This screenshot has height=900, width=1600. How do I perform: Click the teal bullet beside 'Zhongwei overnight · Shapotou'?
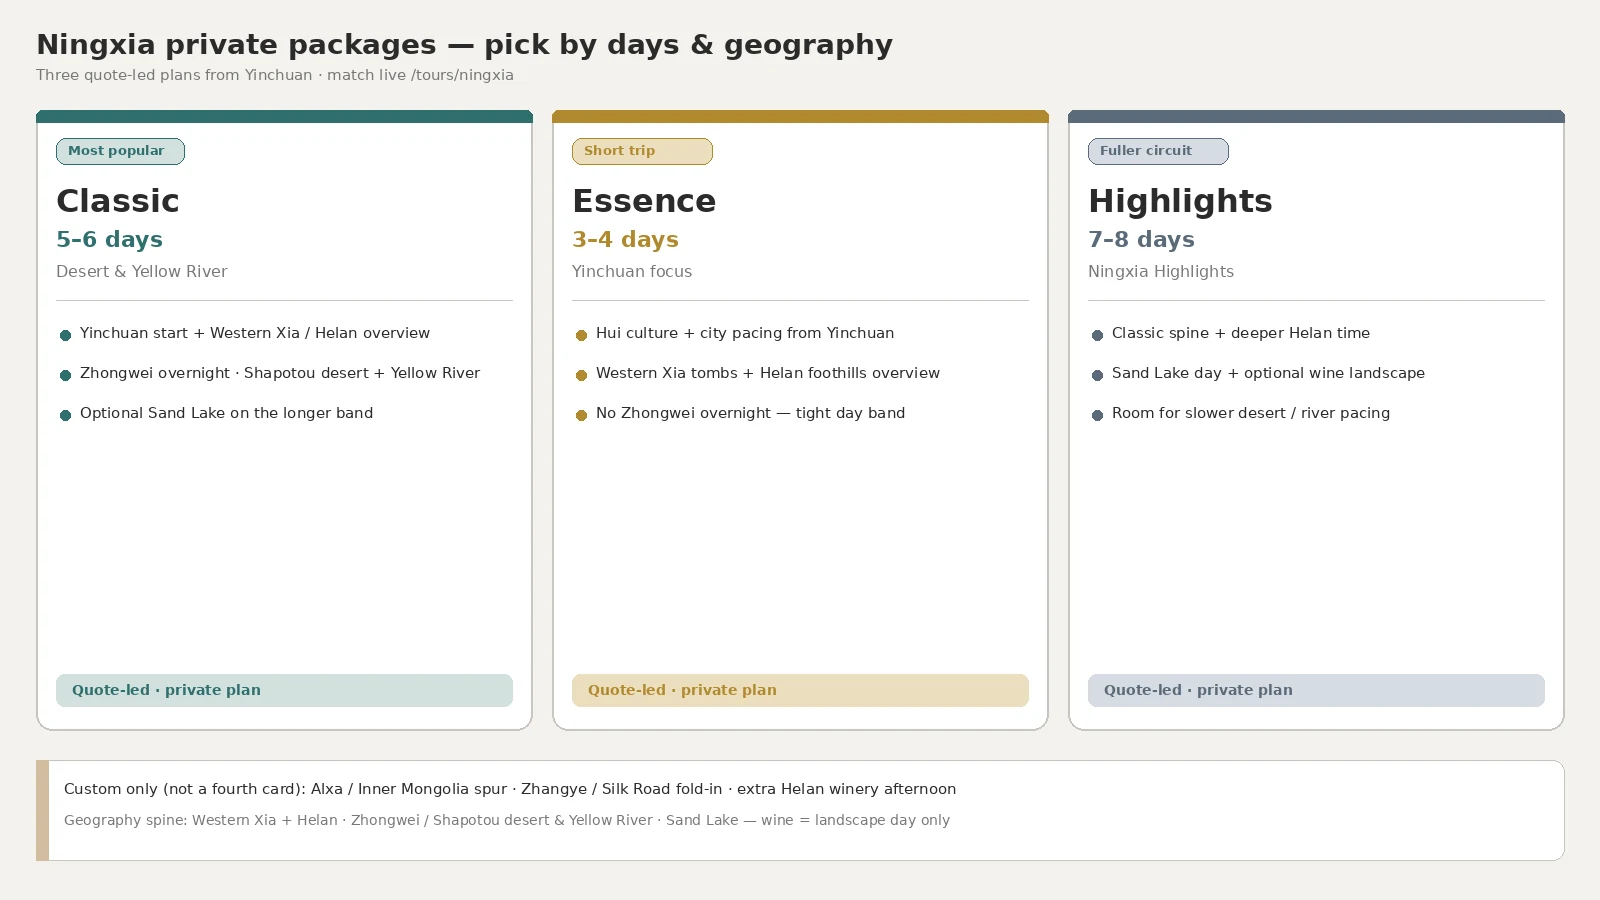click(x=65, y=375)
